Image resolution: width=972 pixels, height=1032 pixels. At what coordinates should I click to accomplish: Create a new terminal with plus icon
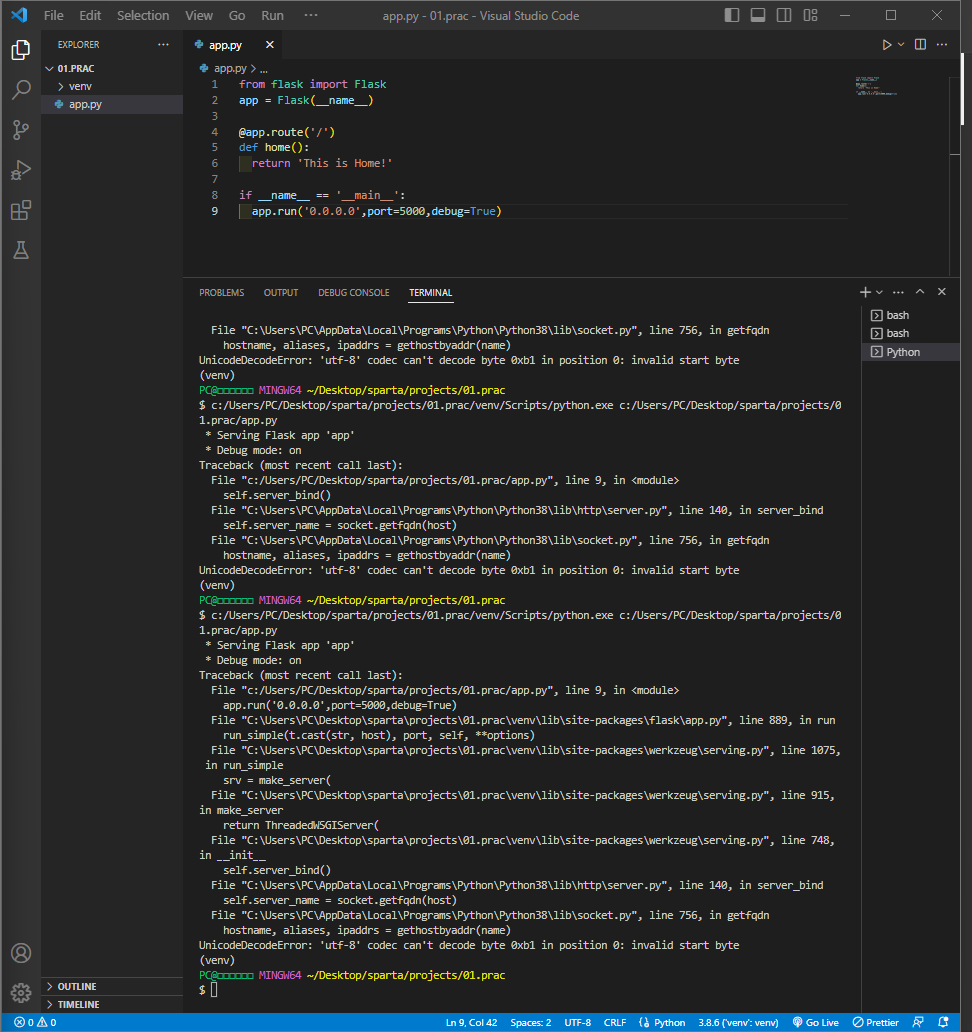(x=865, y=292)
